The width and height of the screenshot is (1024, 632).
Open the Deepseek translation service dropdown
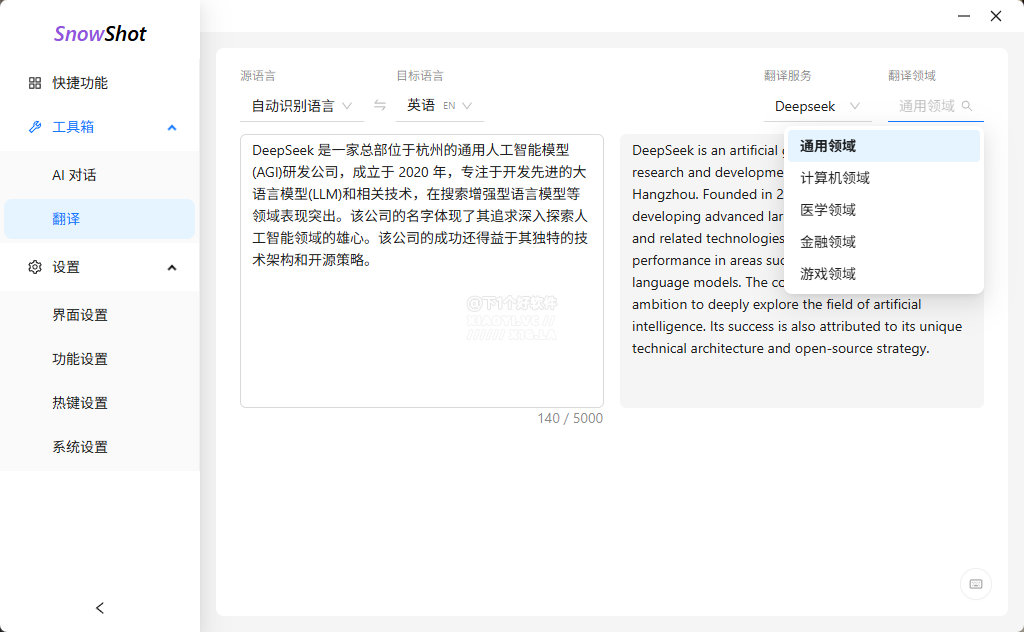coord(818,106)
